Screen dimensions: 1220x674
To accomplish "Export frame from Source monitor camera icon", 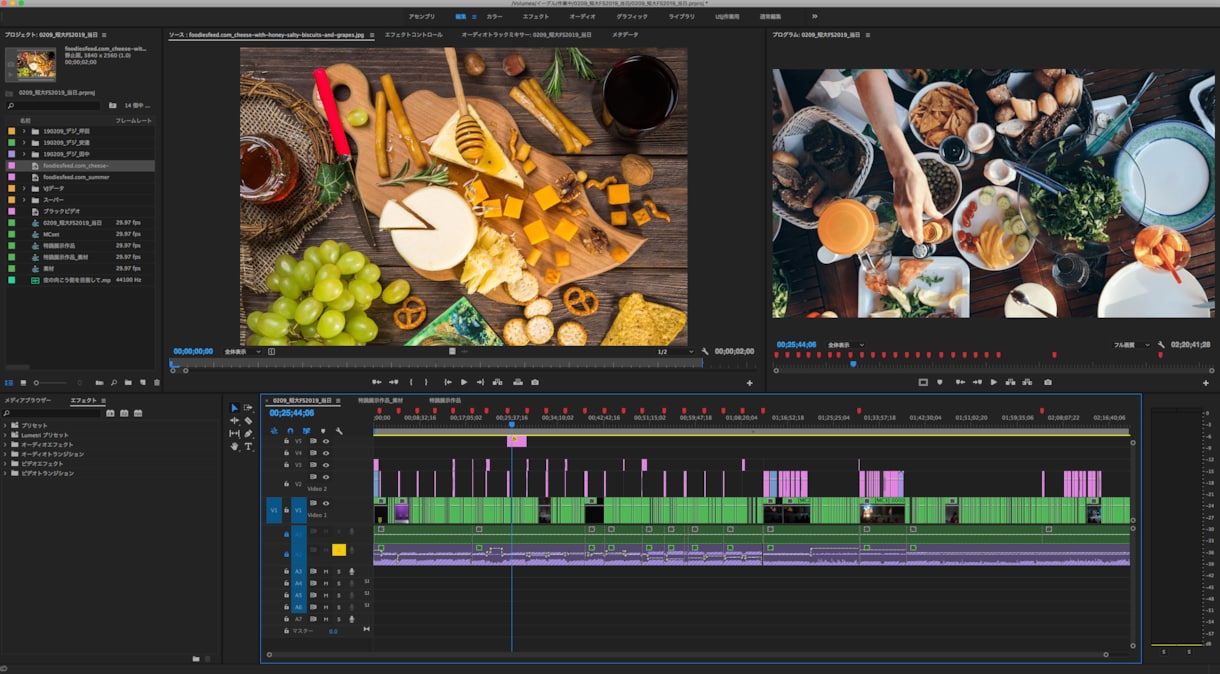I will coord(535,382).
